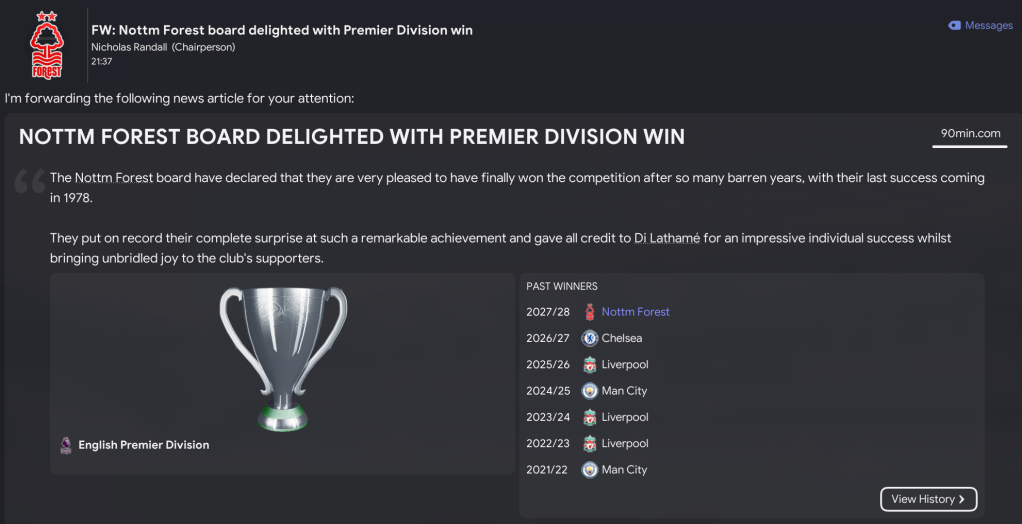Screen dimensions: 1022x524
Task: Click the Man City badge for 2021/22
Action: click(x=589, y=470)
